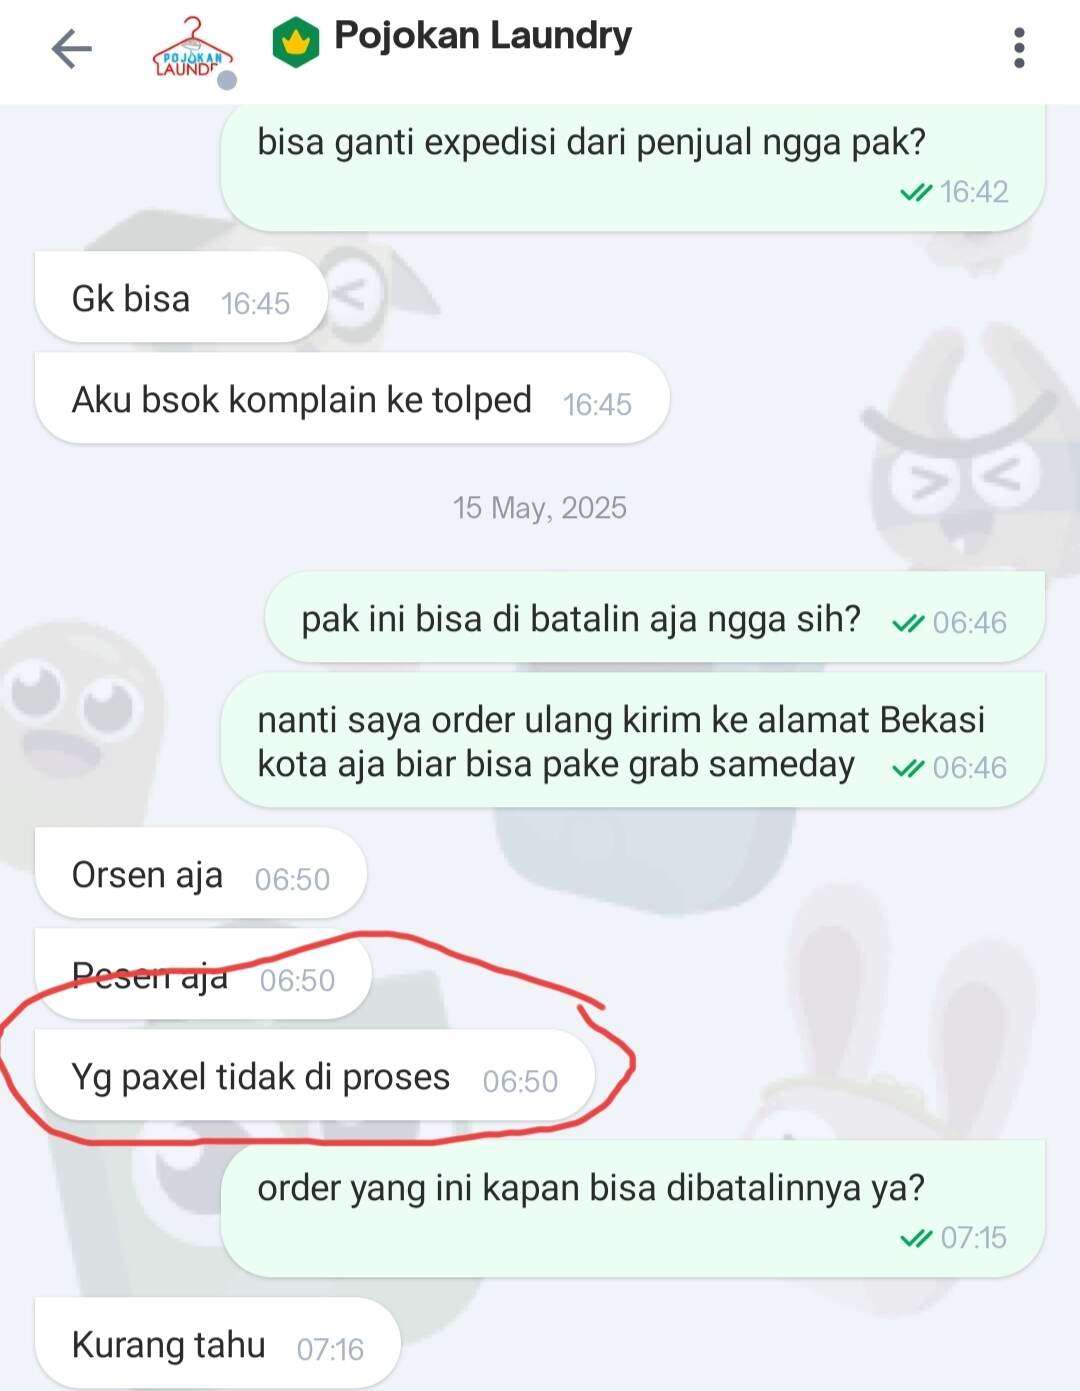Viewport: 1080px width, 1391px height.
Task: Select the 'Orsen aja' message bubble
Action: (201, 874)
